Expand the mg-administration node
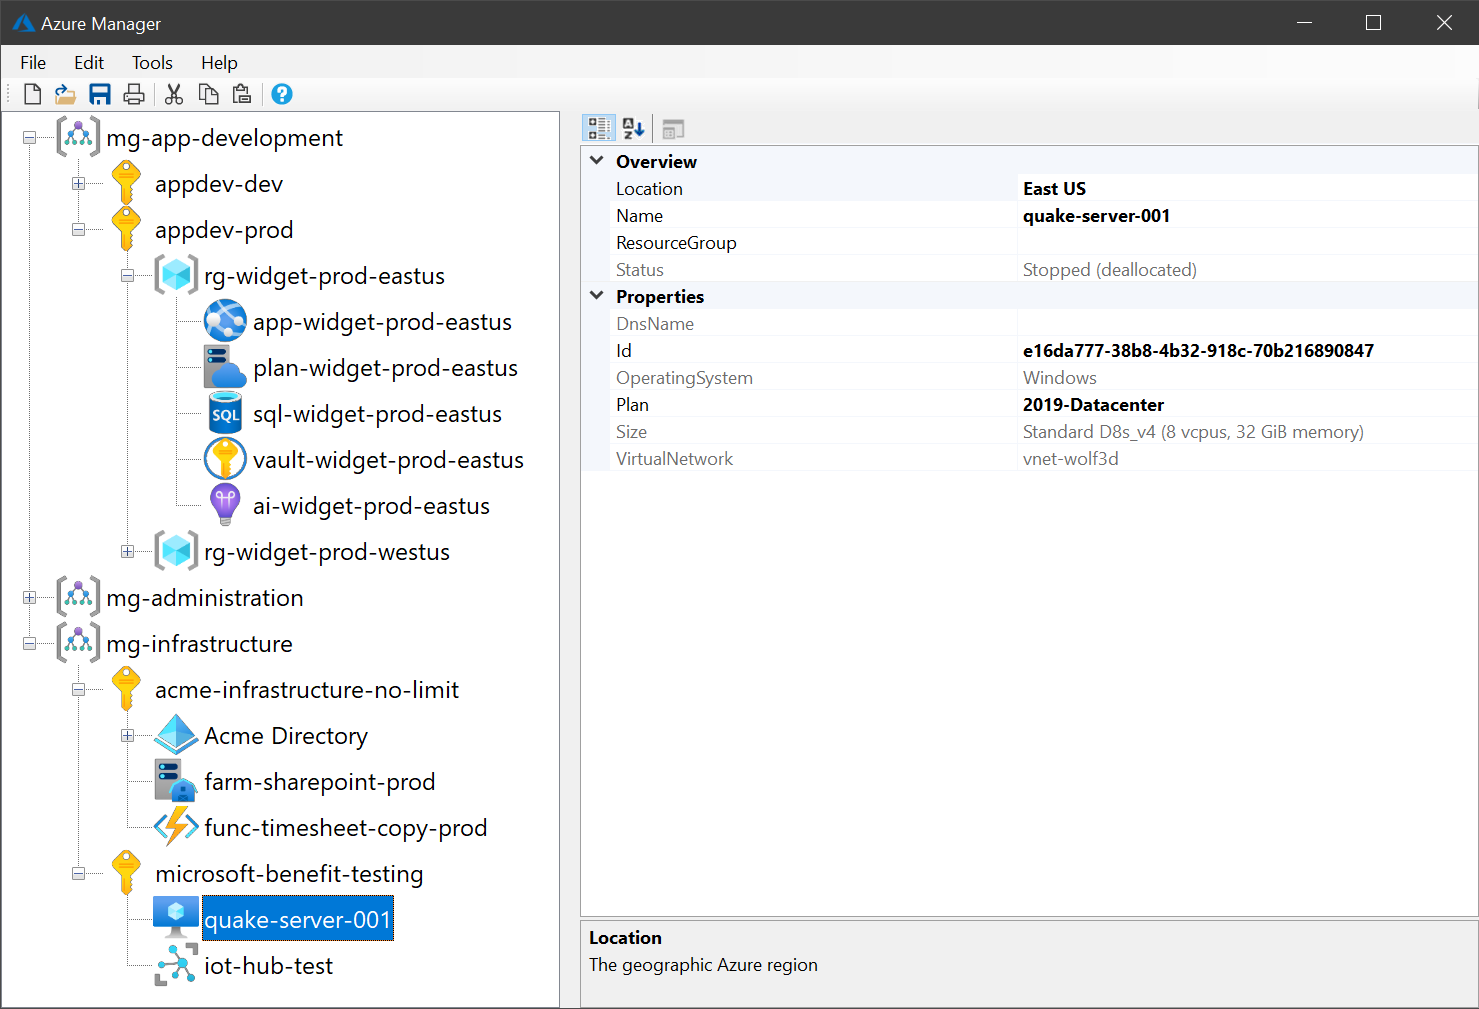1479x1009 pixels. click(x=30, y=598)
